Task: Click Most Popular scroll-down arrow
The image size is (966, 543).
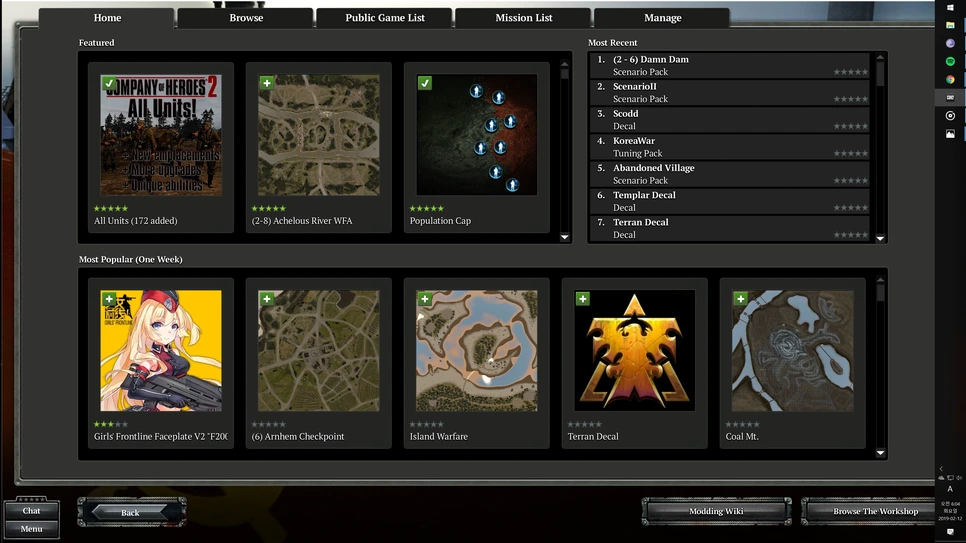Action: (x=880, y=453)
